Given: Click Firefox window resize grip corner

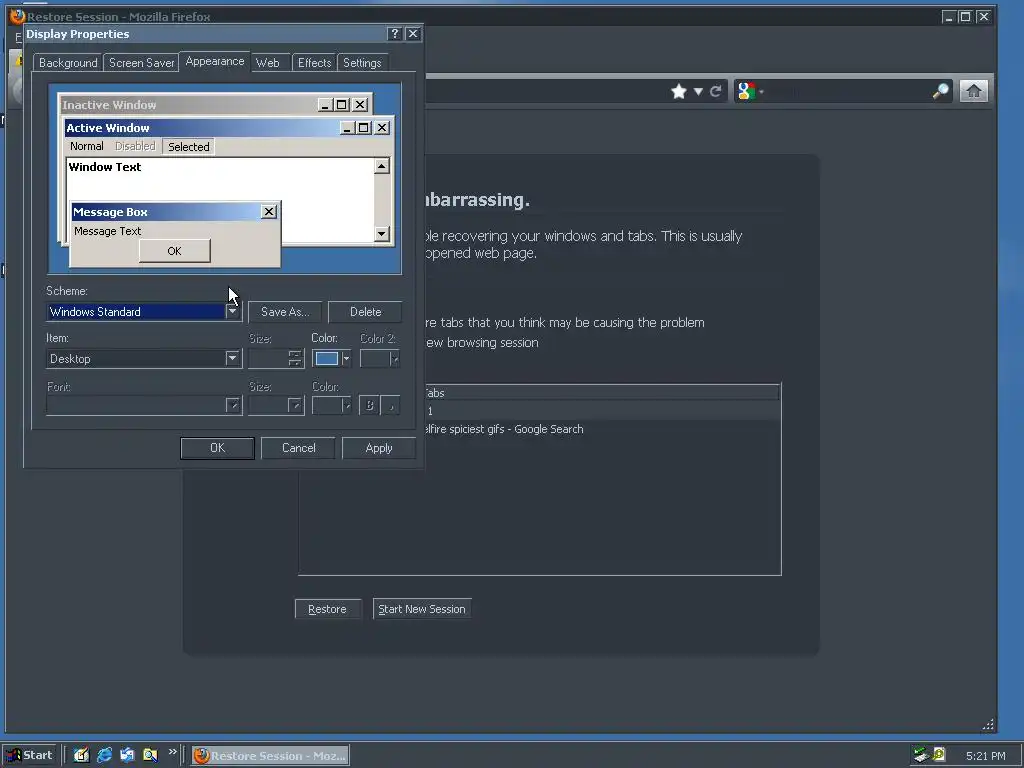Looking at the screenshot, I should (x=988, y=724).
